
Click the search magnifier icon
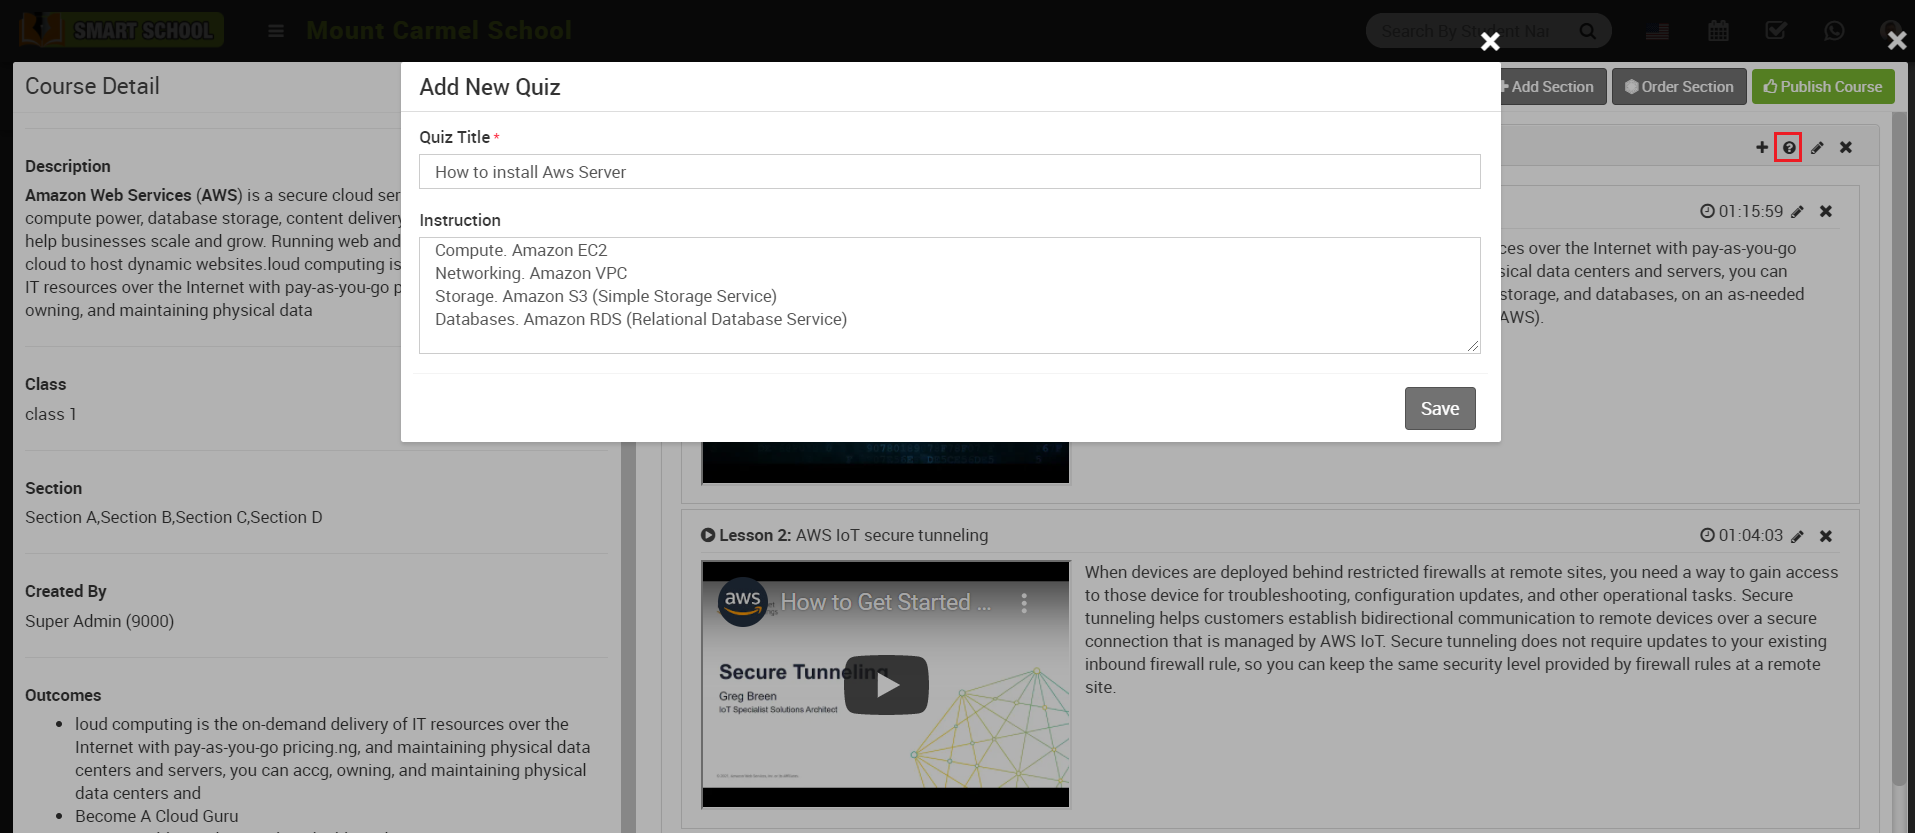[1587, 31]
